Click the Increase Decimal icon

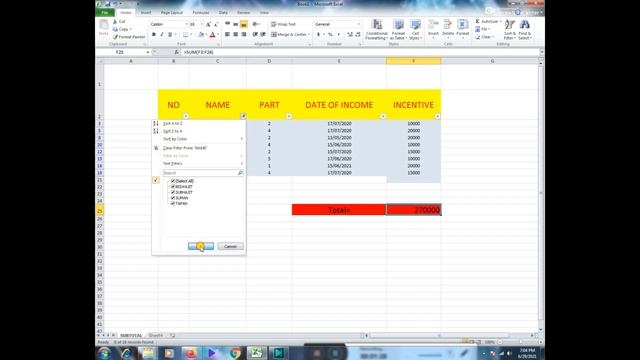pyautogui.click(x=350, y=35)
